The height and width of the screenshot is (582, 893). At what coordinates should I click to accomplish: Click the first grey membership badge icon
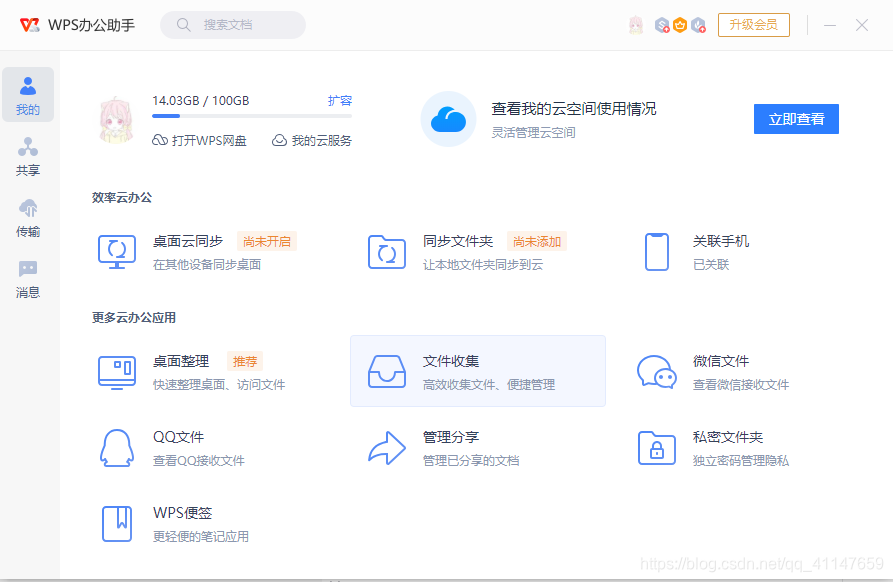coord(662,25)
